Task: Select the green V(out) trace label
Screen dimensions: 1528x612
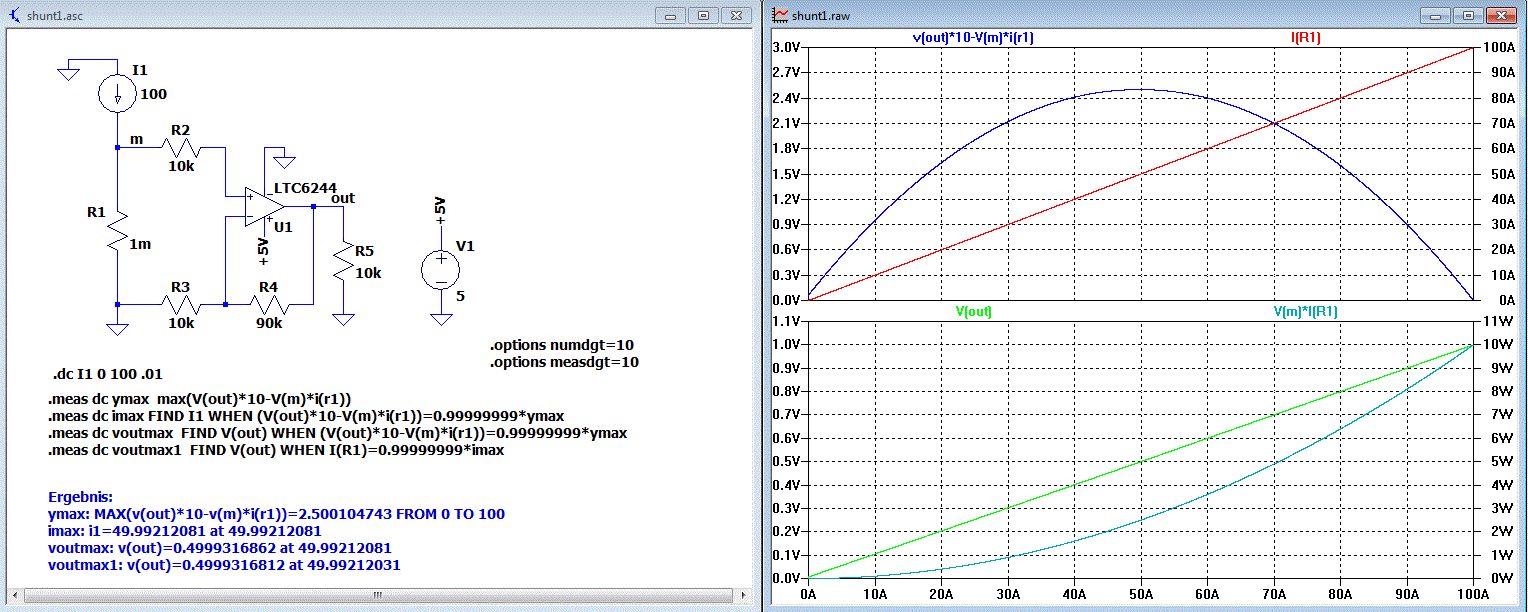Action: 974,311
